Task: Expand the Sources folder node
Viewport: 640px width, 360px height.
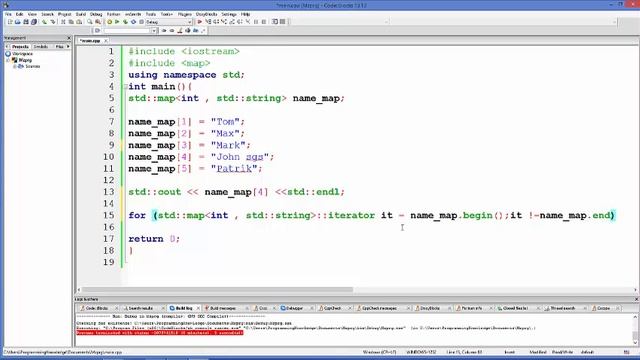Action: click(15, 66)
